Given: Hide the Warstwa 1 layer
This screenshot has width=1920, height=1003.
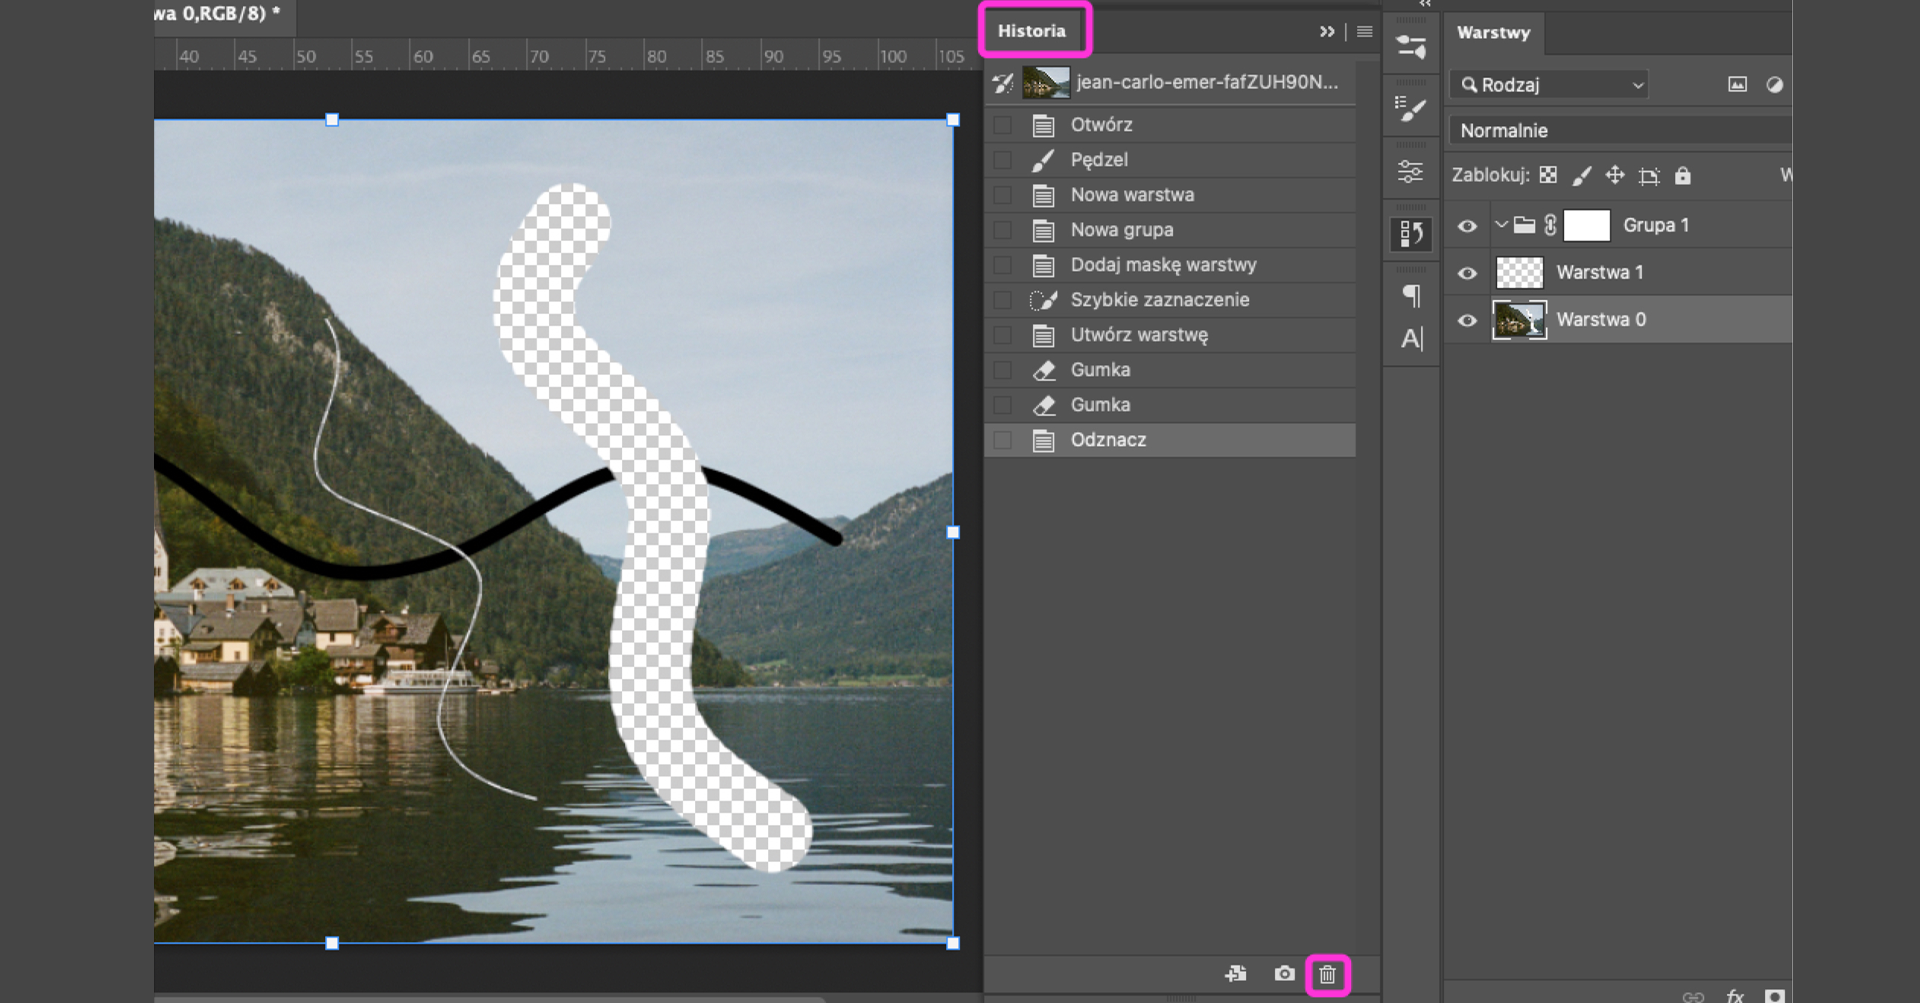Looking at the screenshot, I should pos(1467,273).
